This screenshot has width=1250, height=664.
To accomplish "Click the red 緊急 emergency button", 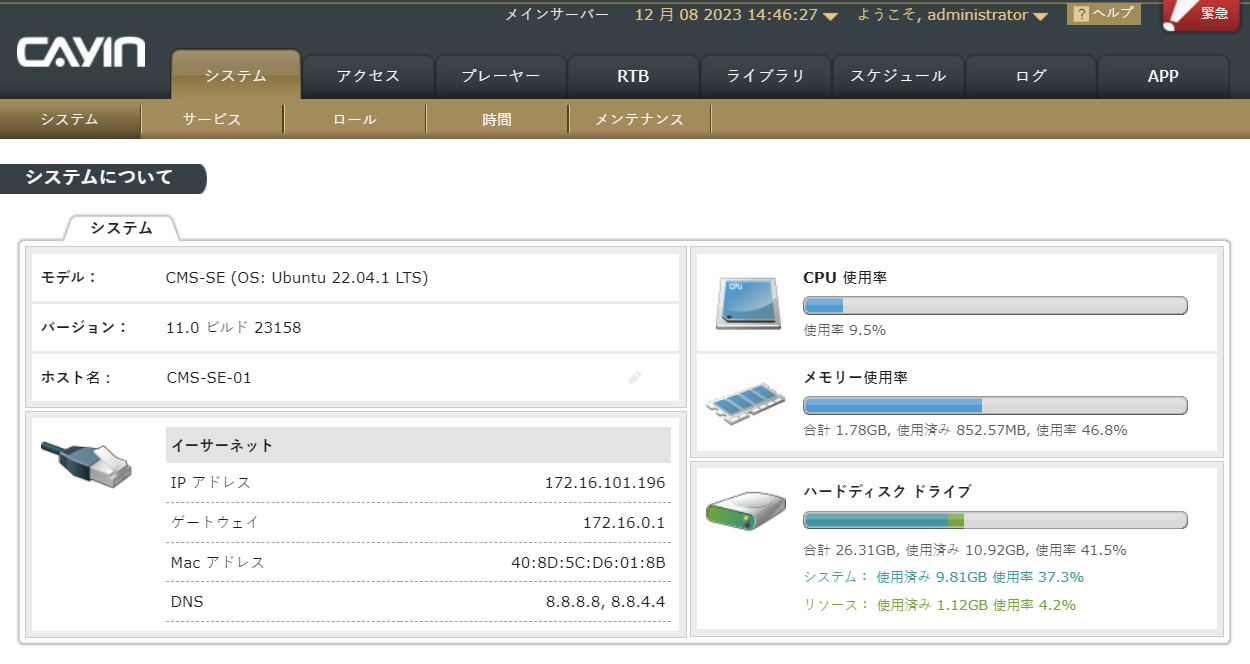I will [x=1202, y=14].
